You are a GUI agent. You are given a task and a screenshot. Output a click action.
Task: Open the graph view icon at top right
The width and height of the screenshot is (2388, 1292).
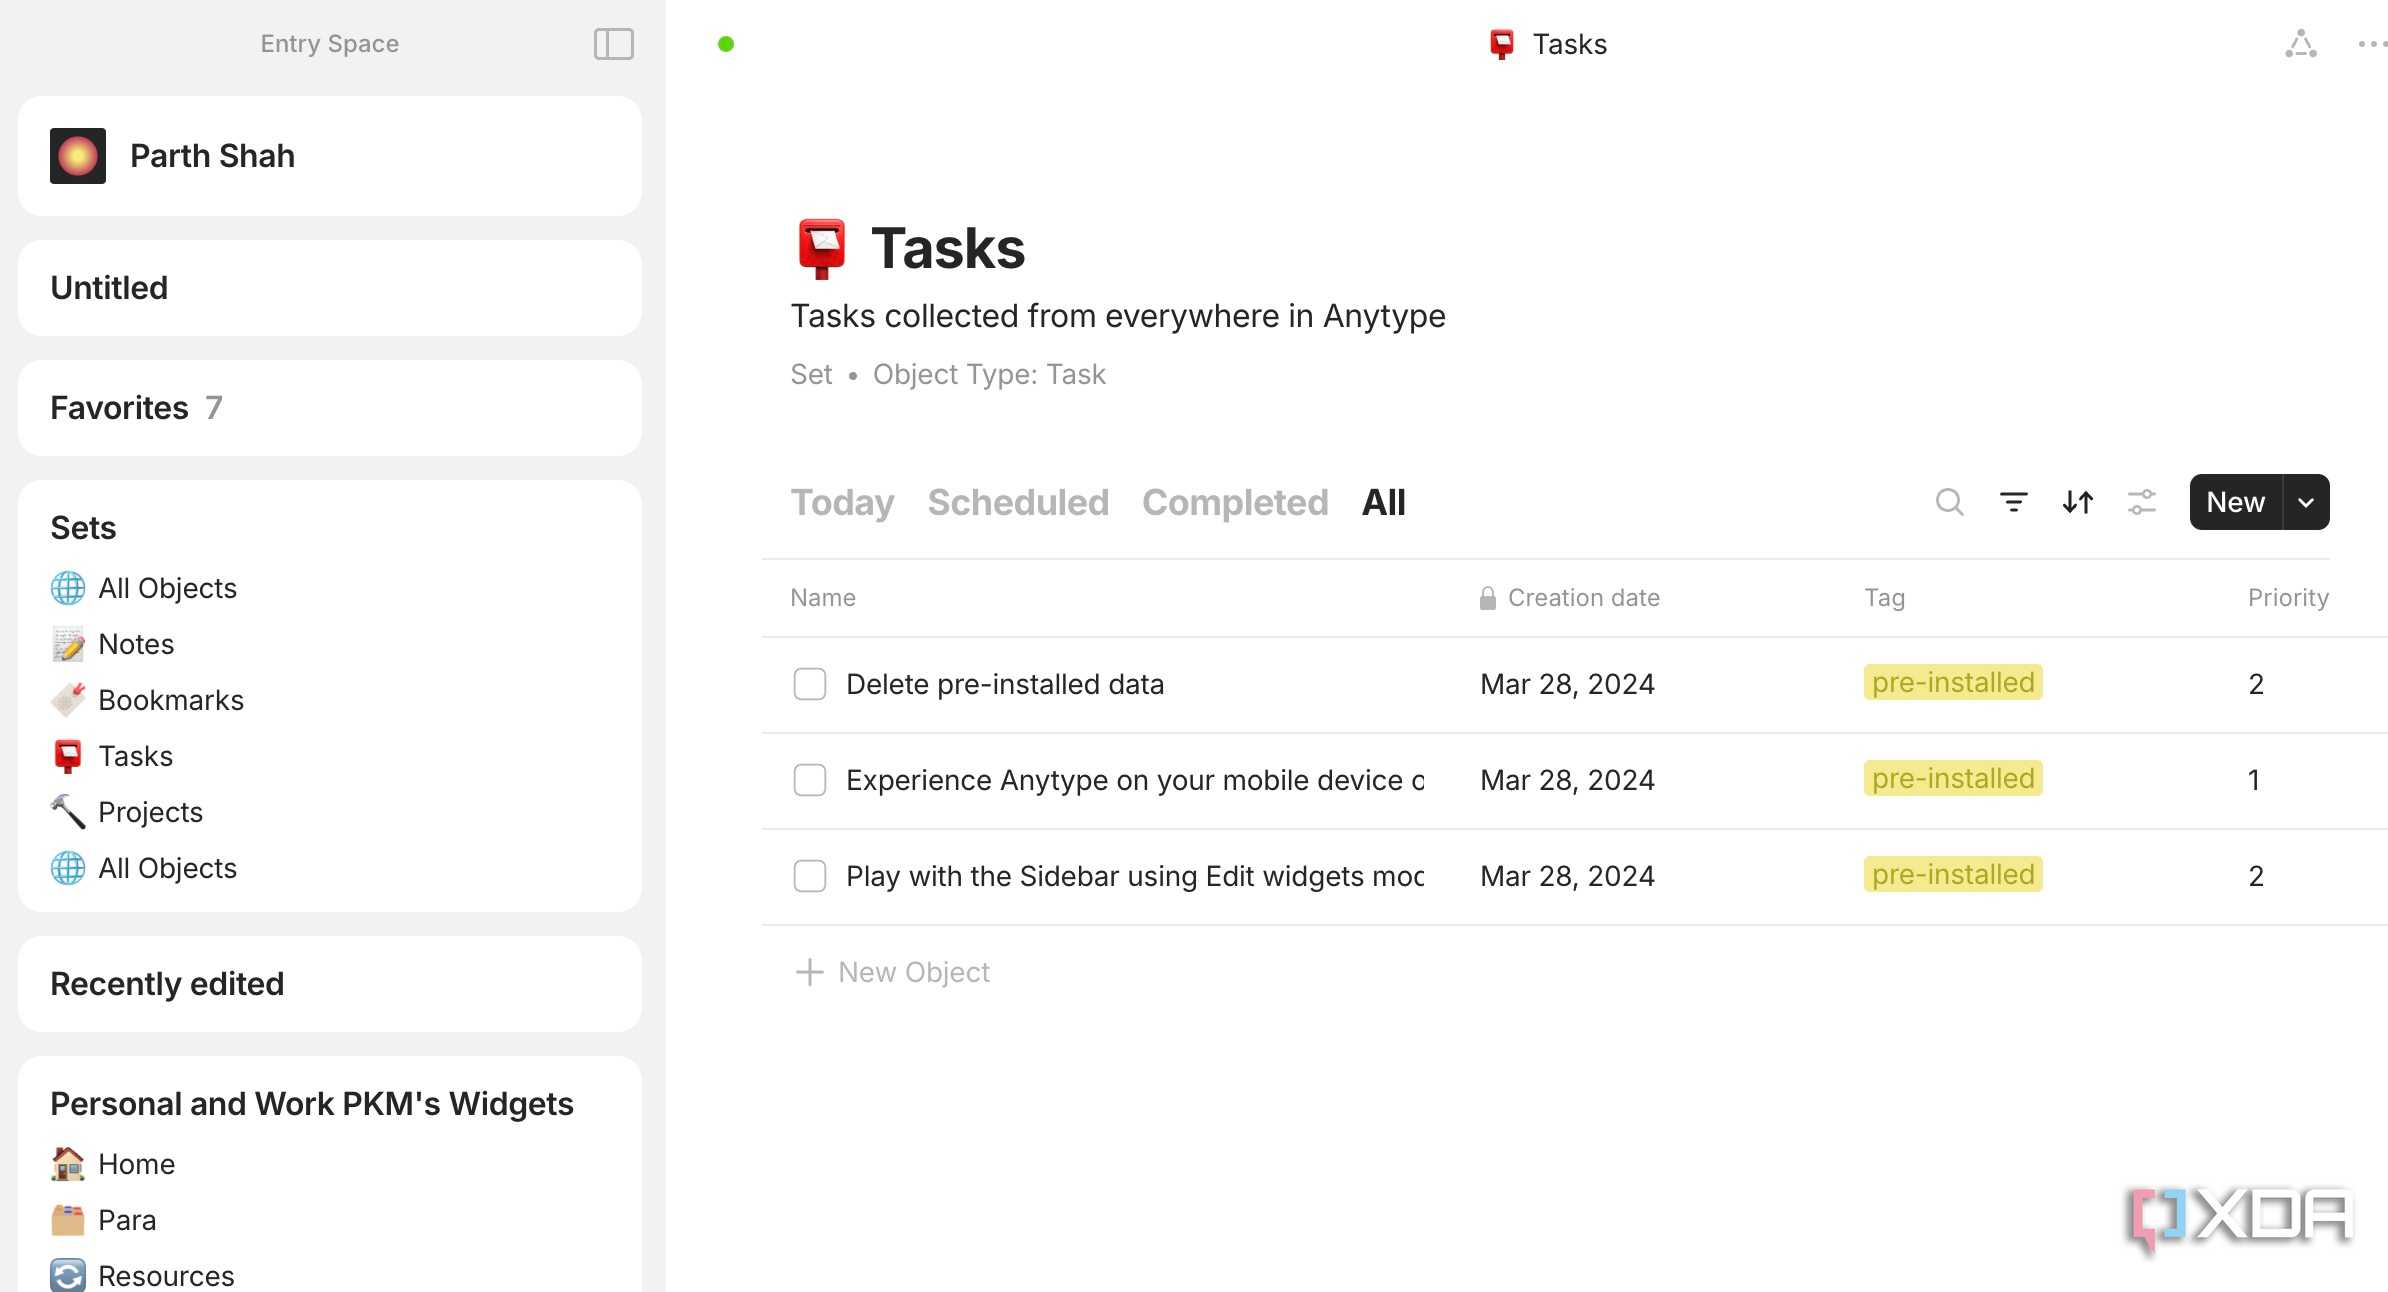(2301, 44)
